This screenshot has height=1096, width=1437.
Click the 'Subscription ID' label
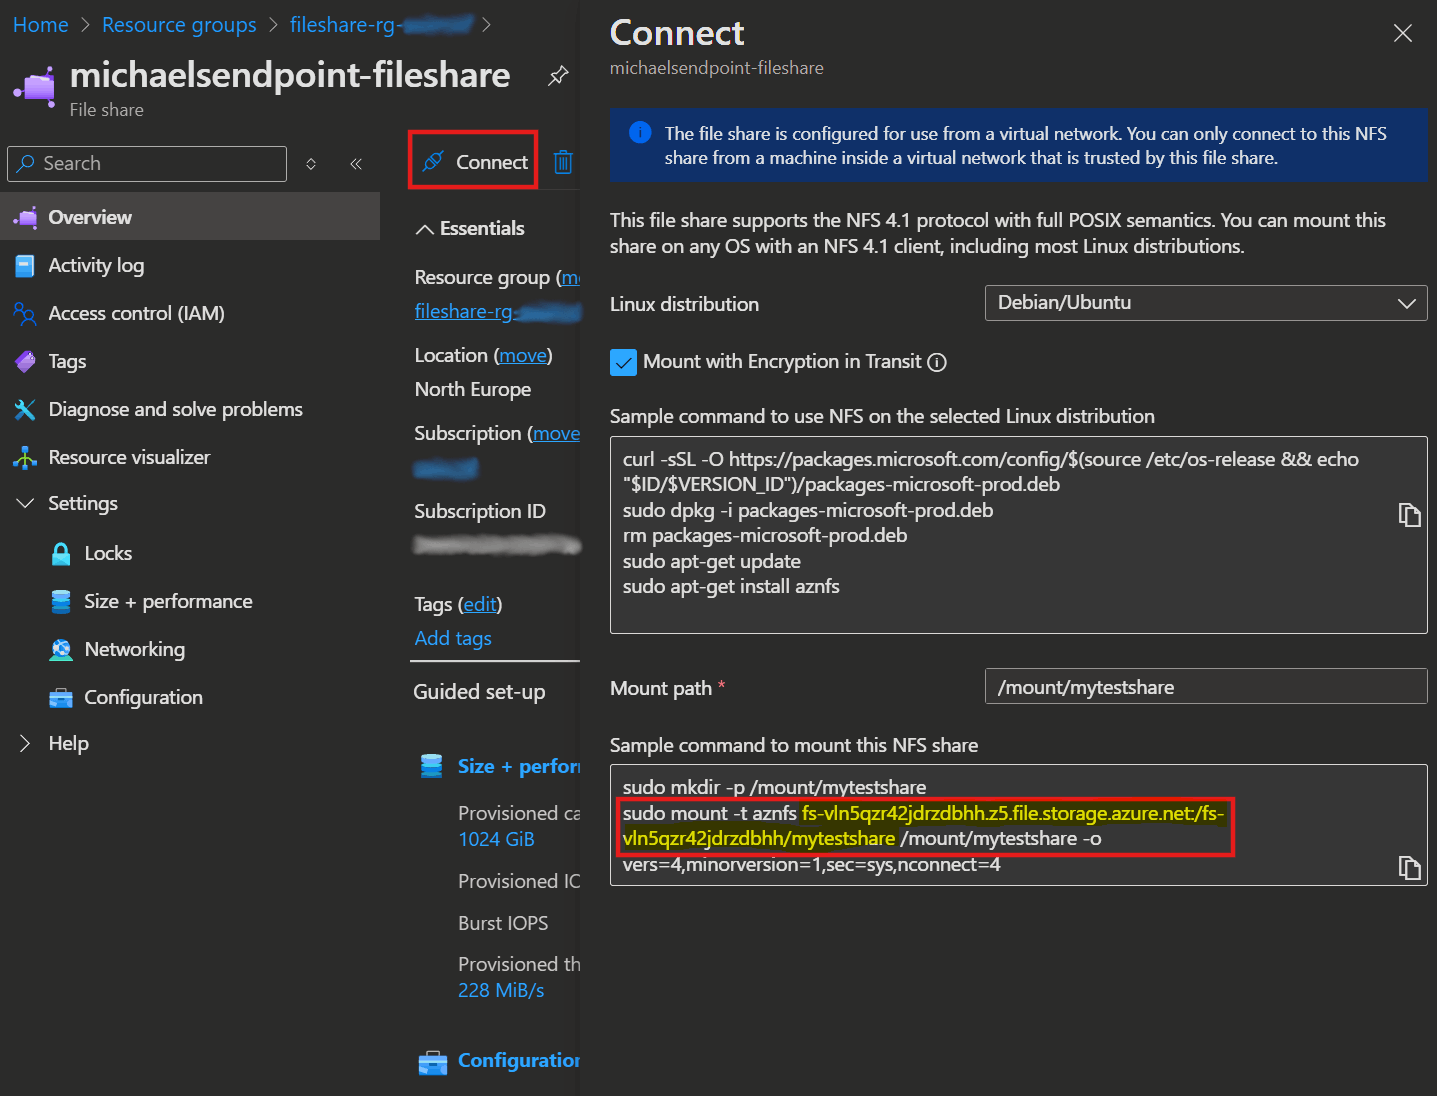coord(480,511)
